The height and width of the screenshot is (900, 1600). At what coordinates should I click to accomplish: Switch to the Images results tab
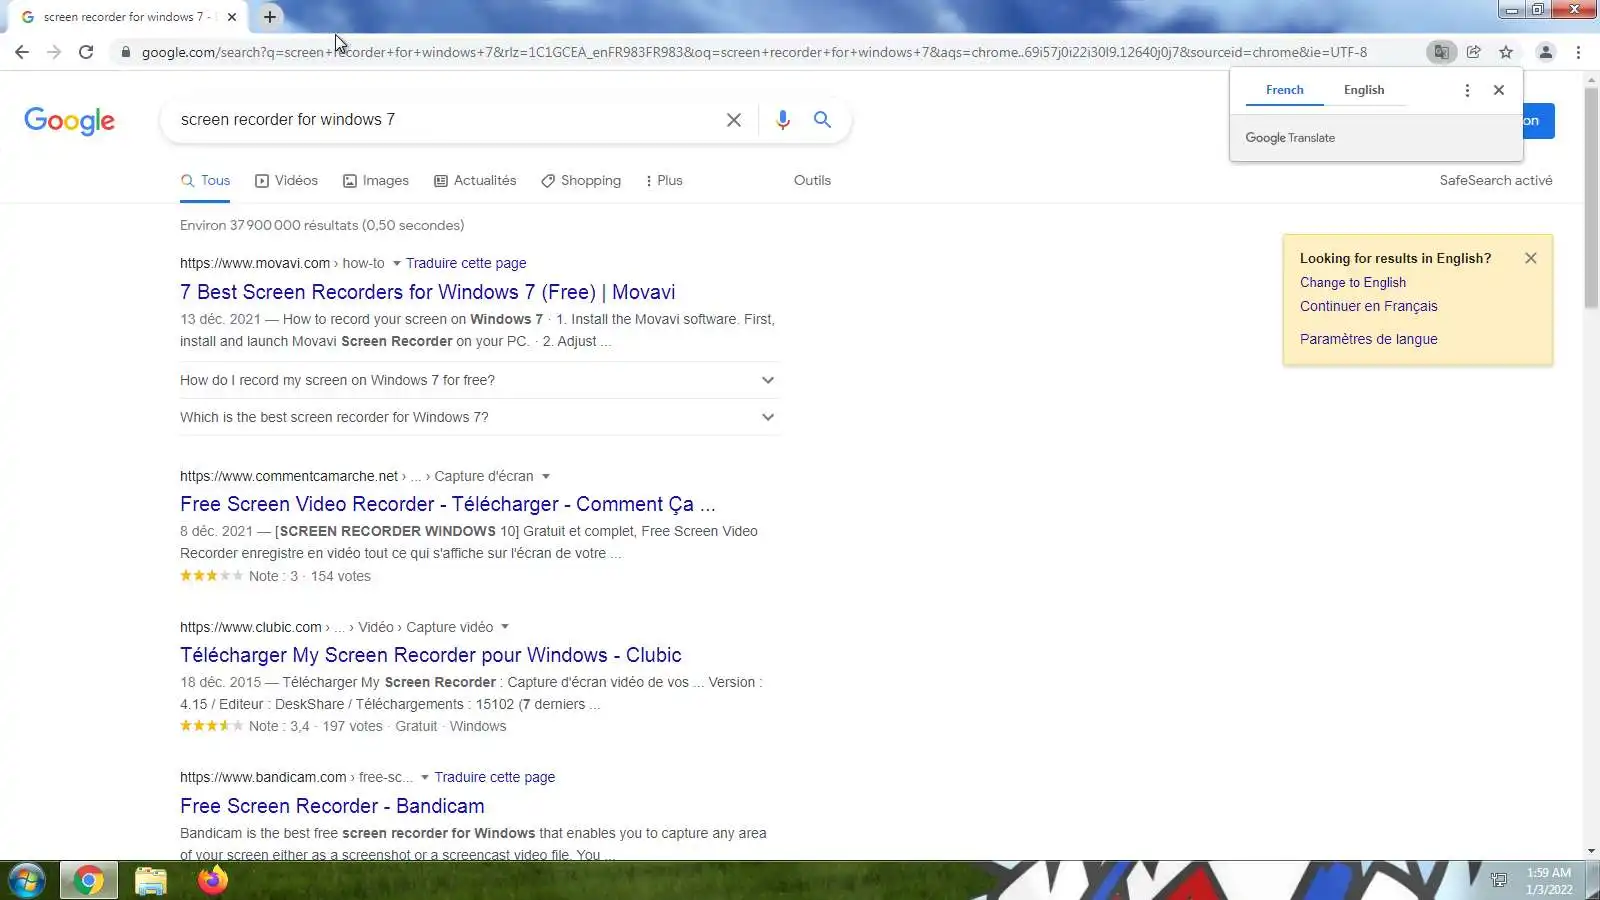(376, 181)
